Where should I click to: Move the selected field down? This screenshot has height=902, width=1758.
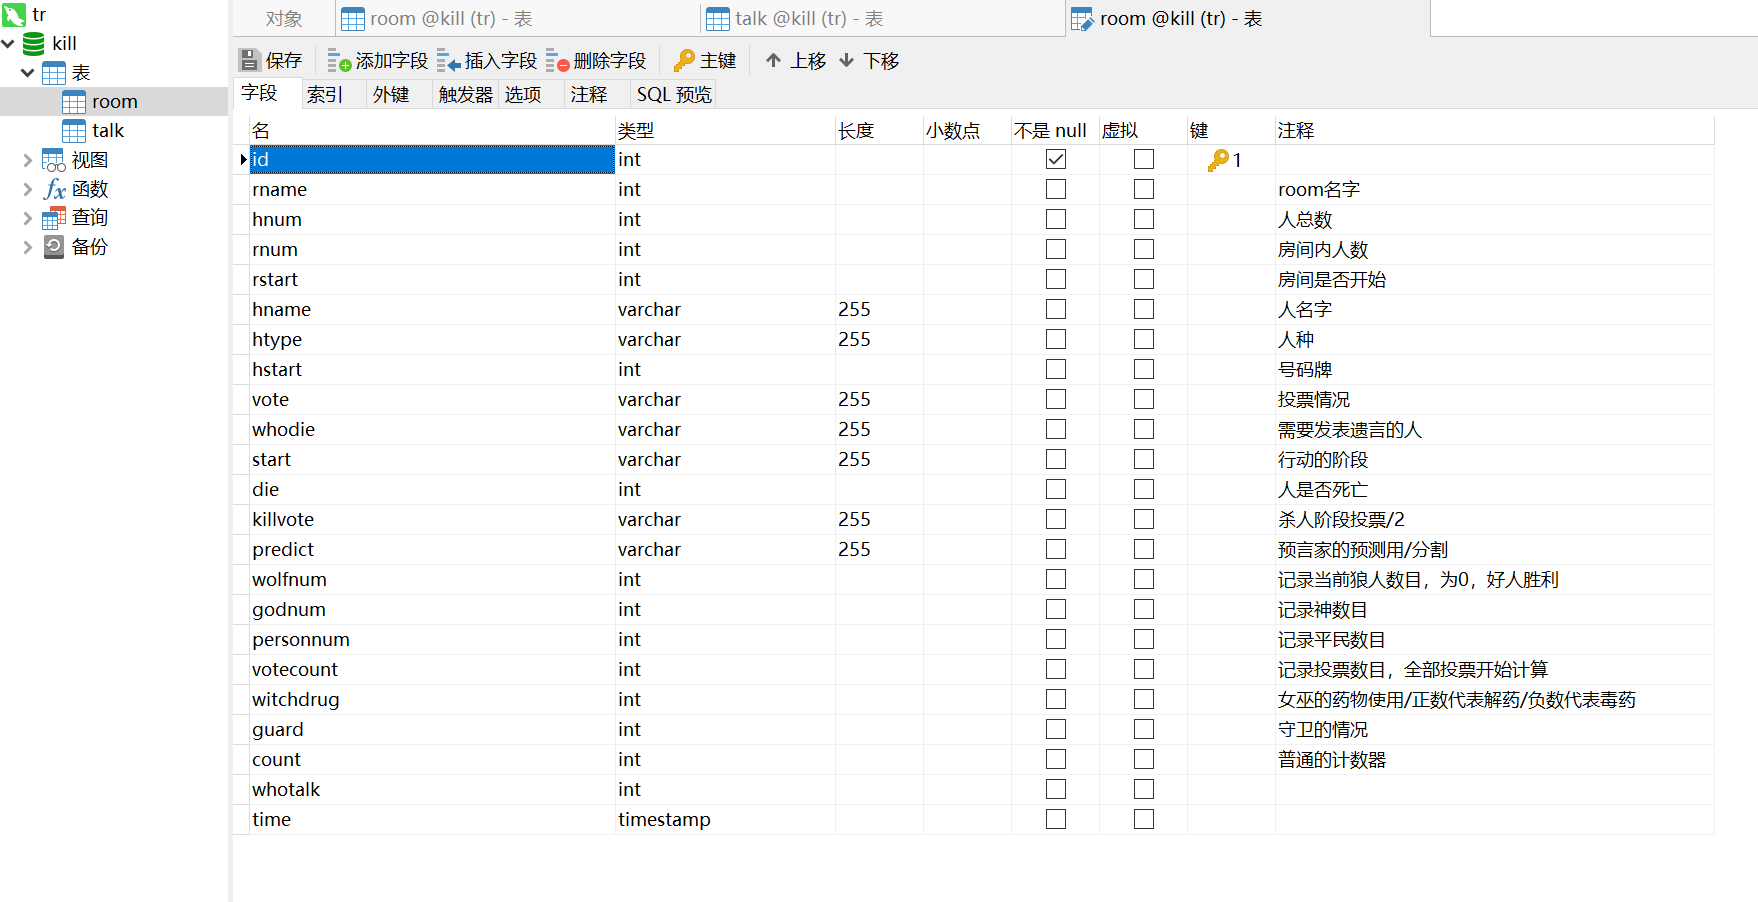tap(869, 60)
